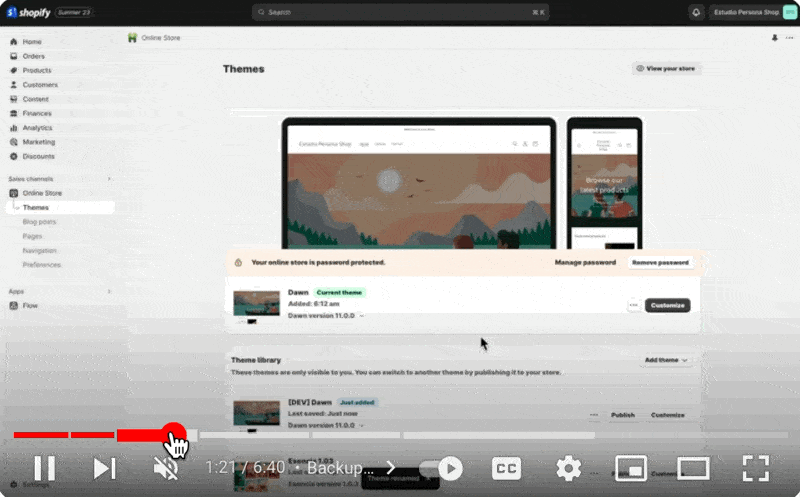Click the Dawn current theme thumbnail
The height and width of the screenshot is (497, 800).
pyautogui.click(x=256, y=305)
